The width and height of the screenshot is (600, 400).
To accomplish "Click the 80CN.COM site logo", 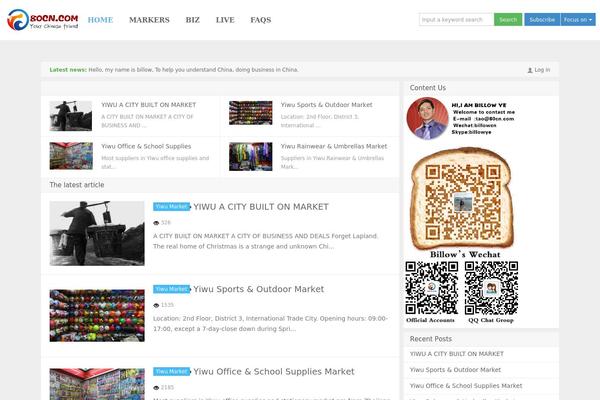I will (x=42, y=20).
